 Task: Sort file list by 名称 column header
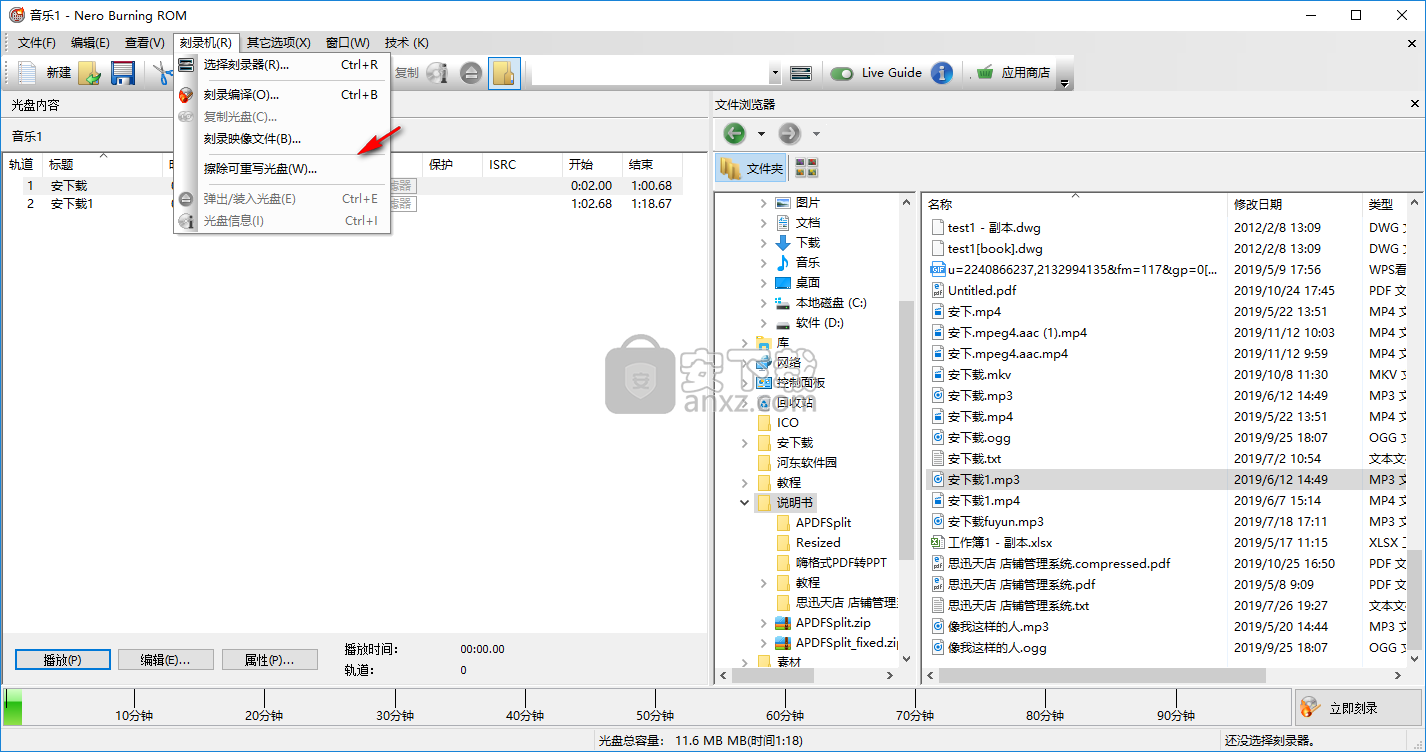tap(1074, 204)
